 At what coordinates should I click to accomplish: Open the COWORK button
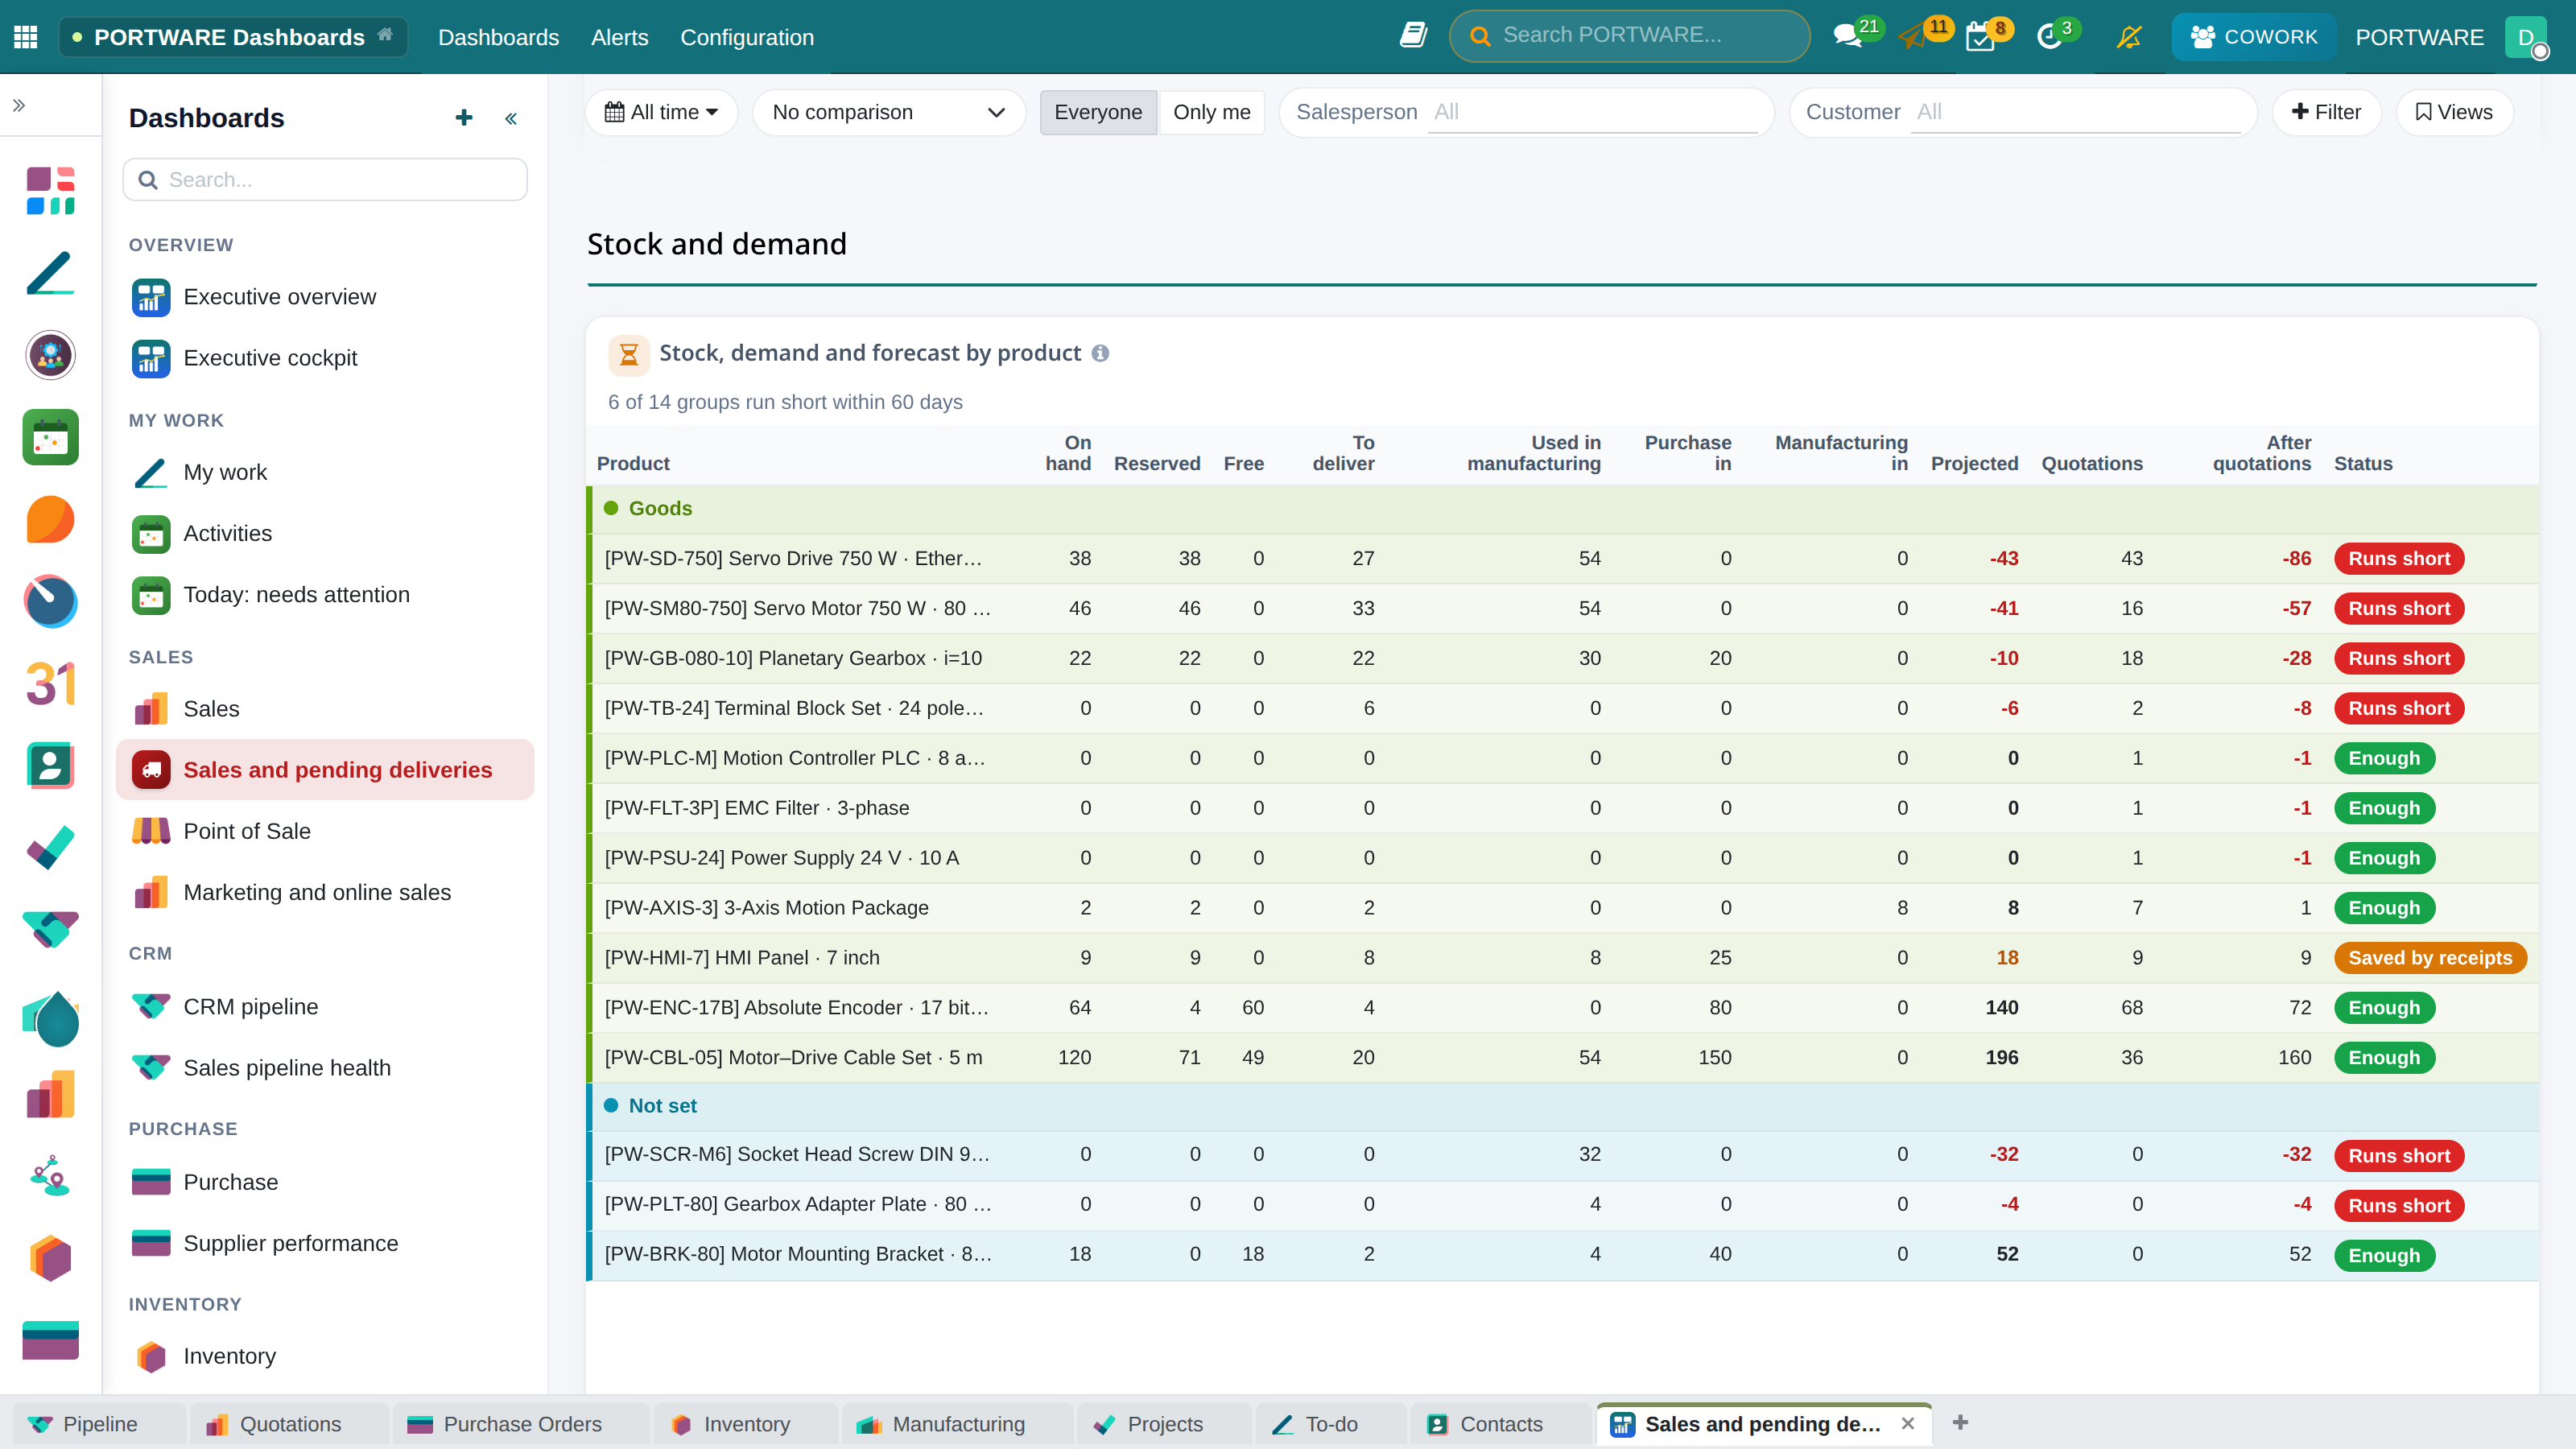2254,37
